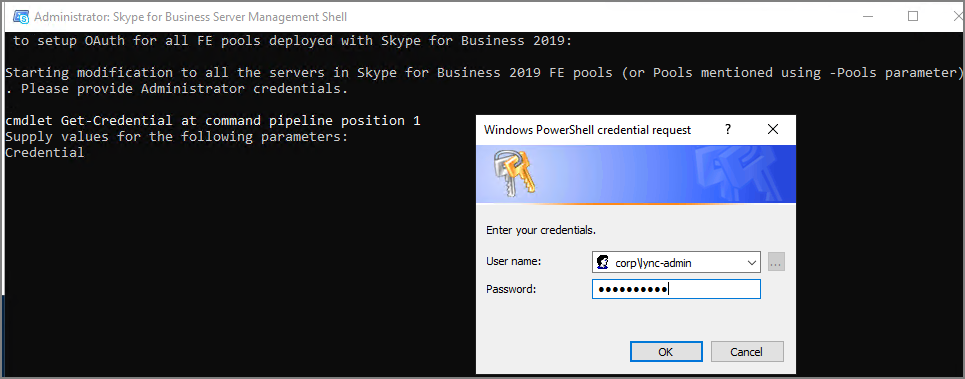Confirm credentials with the OK button
This screenshot has width=965, height=379.
(666, 352)
